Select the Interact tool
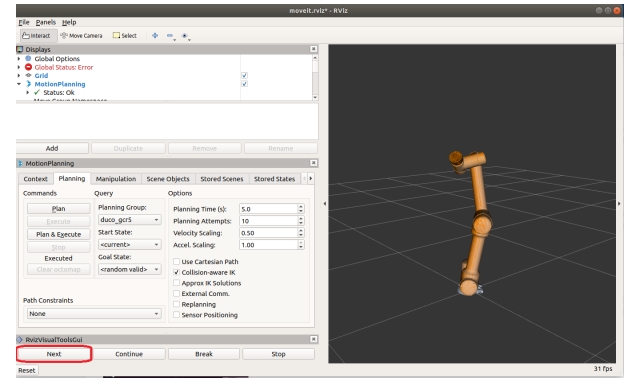Screen dimensions: 633x387 click(x=37, y=36)
